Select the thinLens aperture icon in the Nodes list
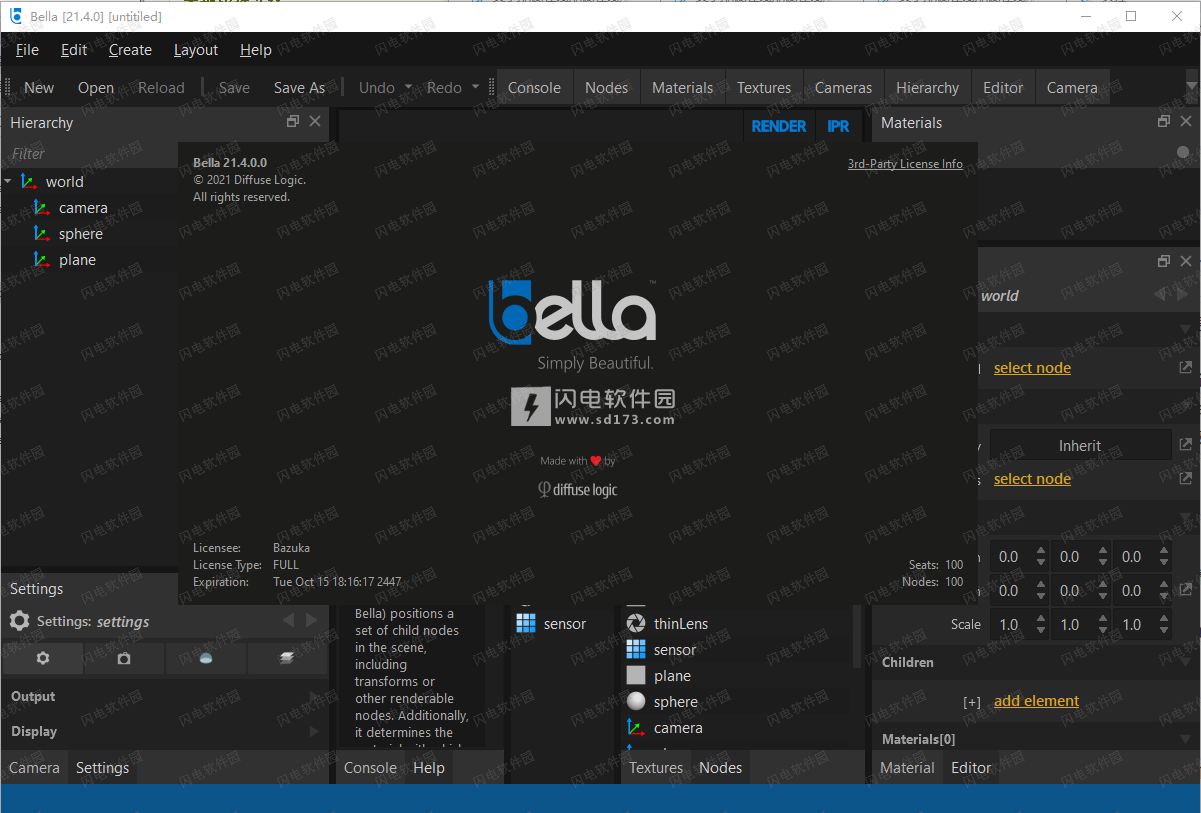Viewport: 1201px width, 813px height. click(636, 623)
